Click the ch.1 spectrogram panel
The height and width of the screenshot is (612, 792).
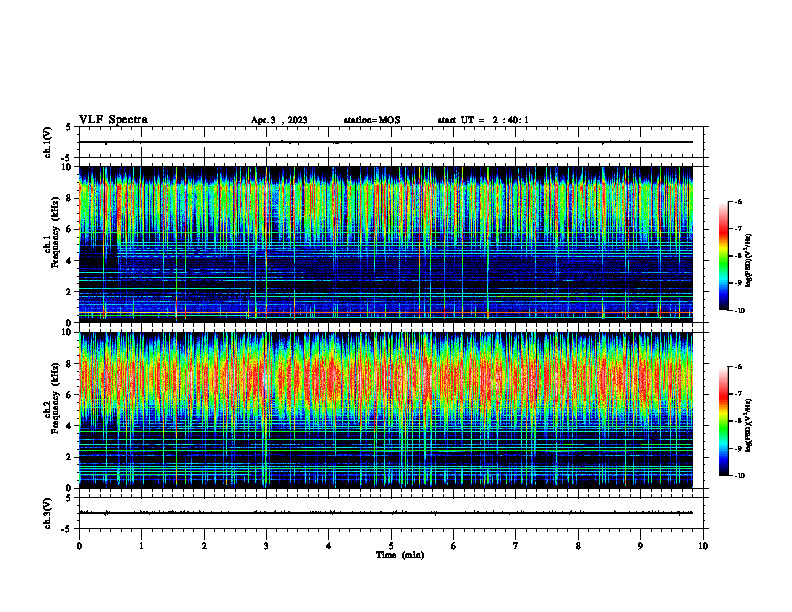pyautogui.click(x=386, y=244)
